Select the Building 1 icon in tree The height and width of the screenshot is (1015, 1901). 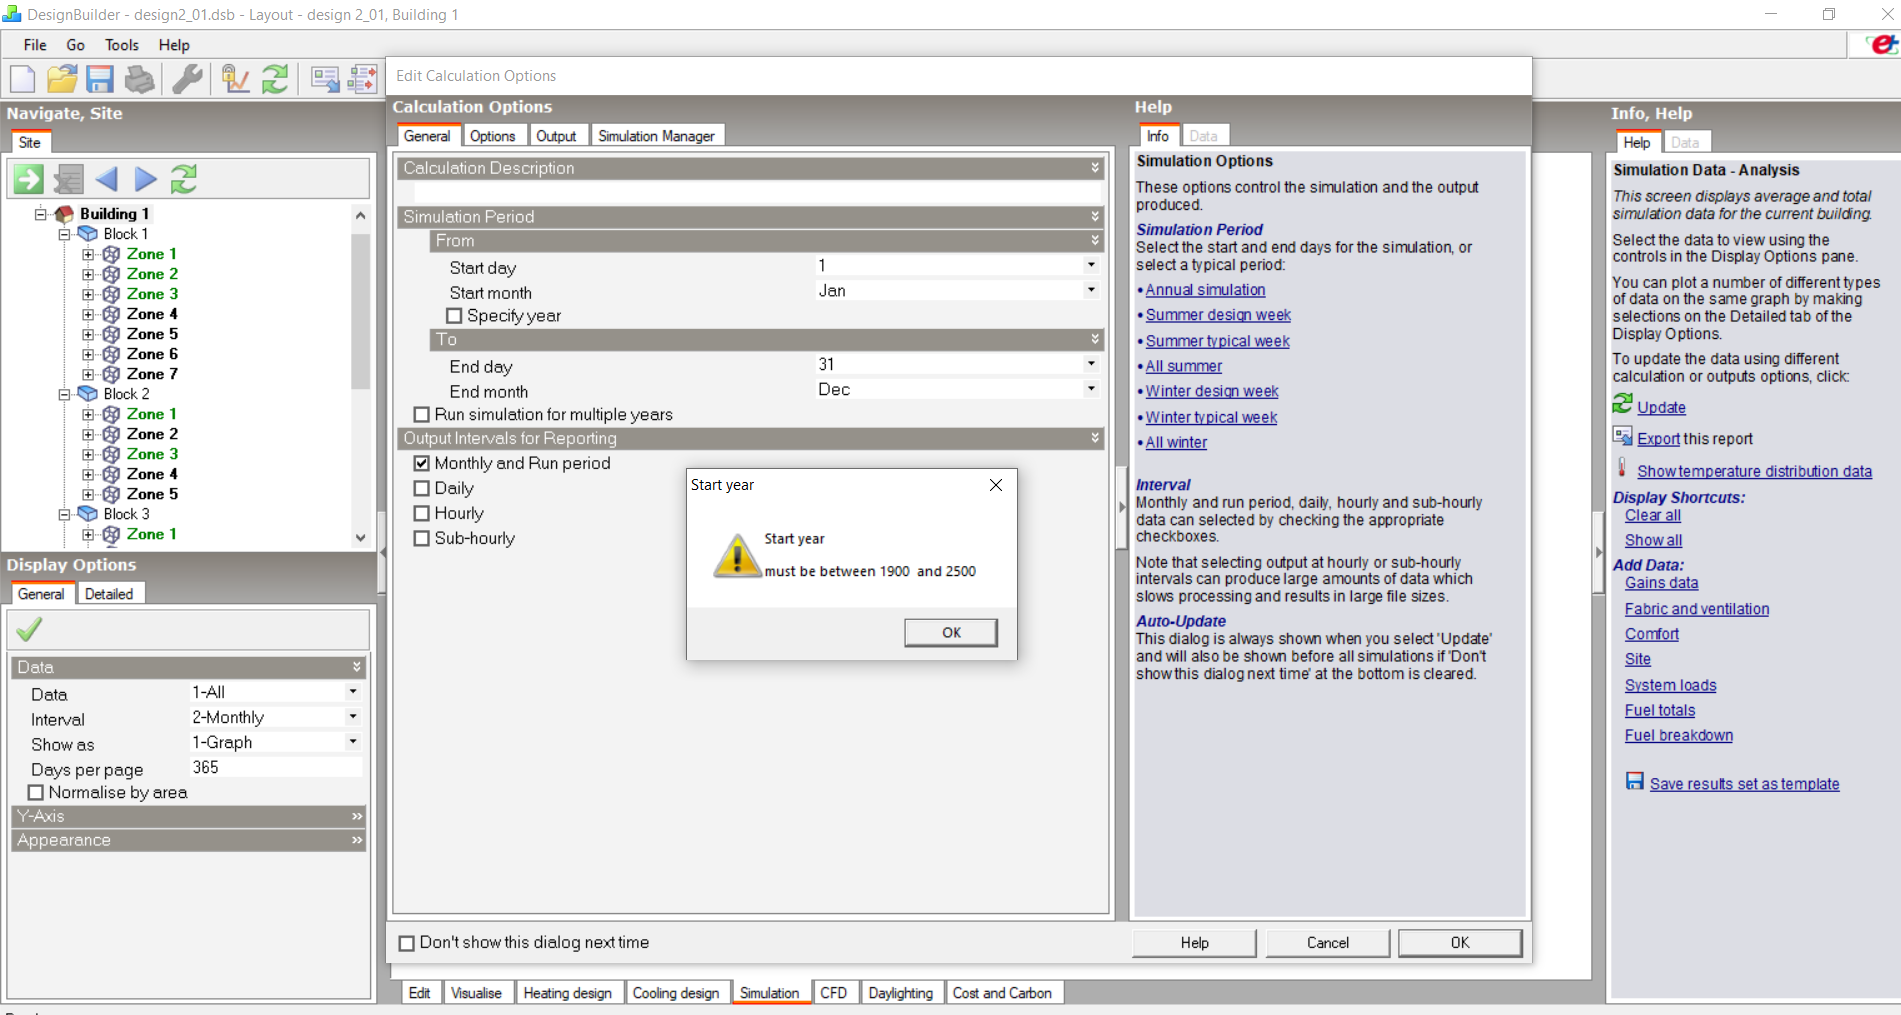tap(65, 214)
